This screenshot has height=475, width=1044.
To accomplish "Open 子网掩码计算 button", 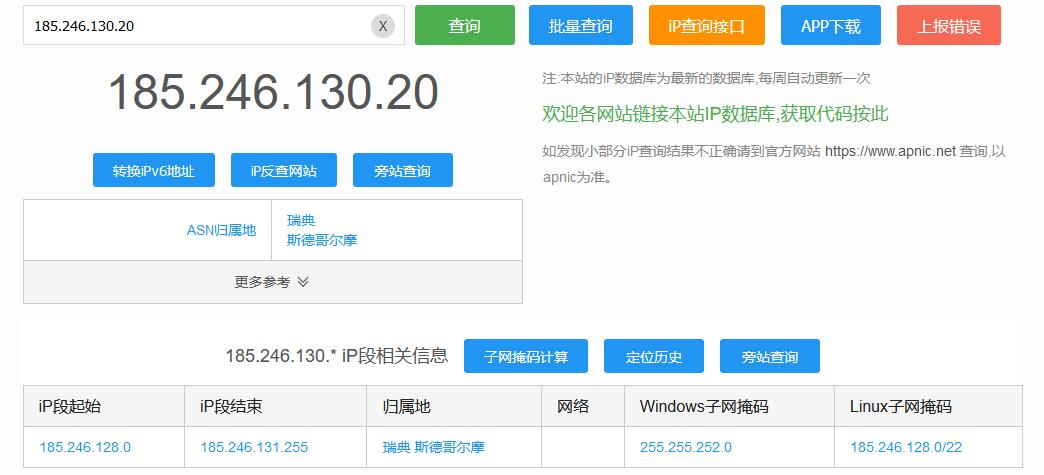I will (x=526, y=356).
